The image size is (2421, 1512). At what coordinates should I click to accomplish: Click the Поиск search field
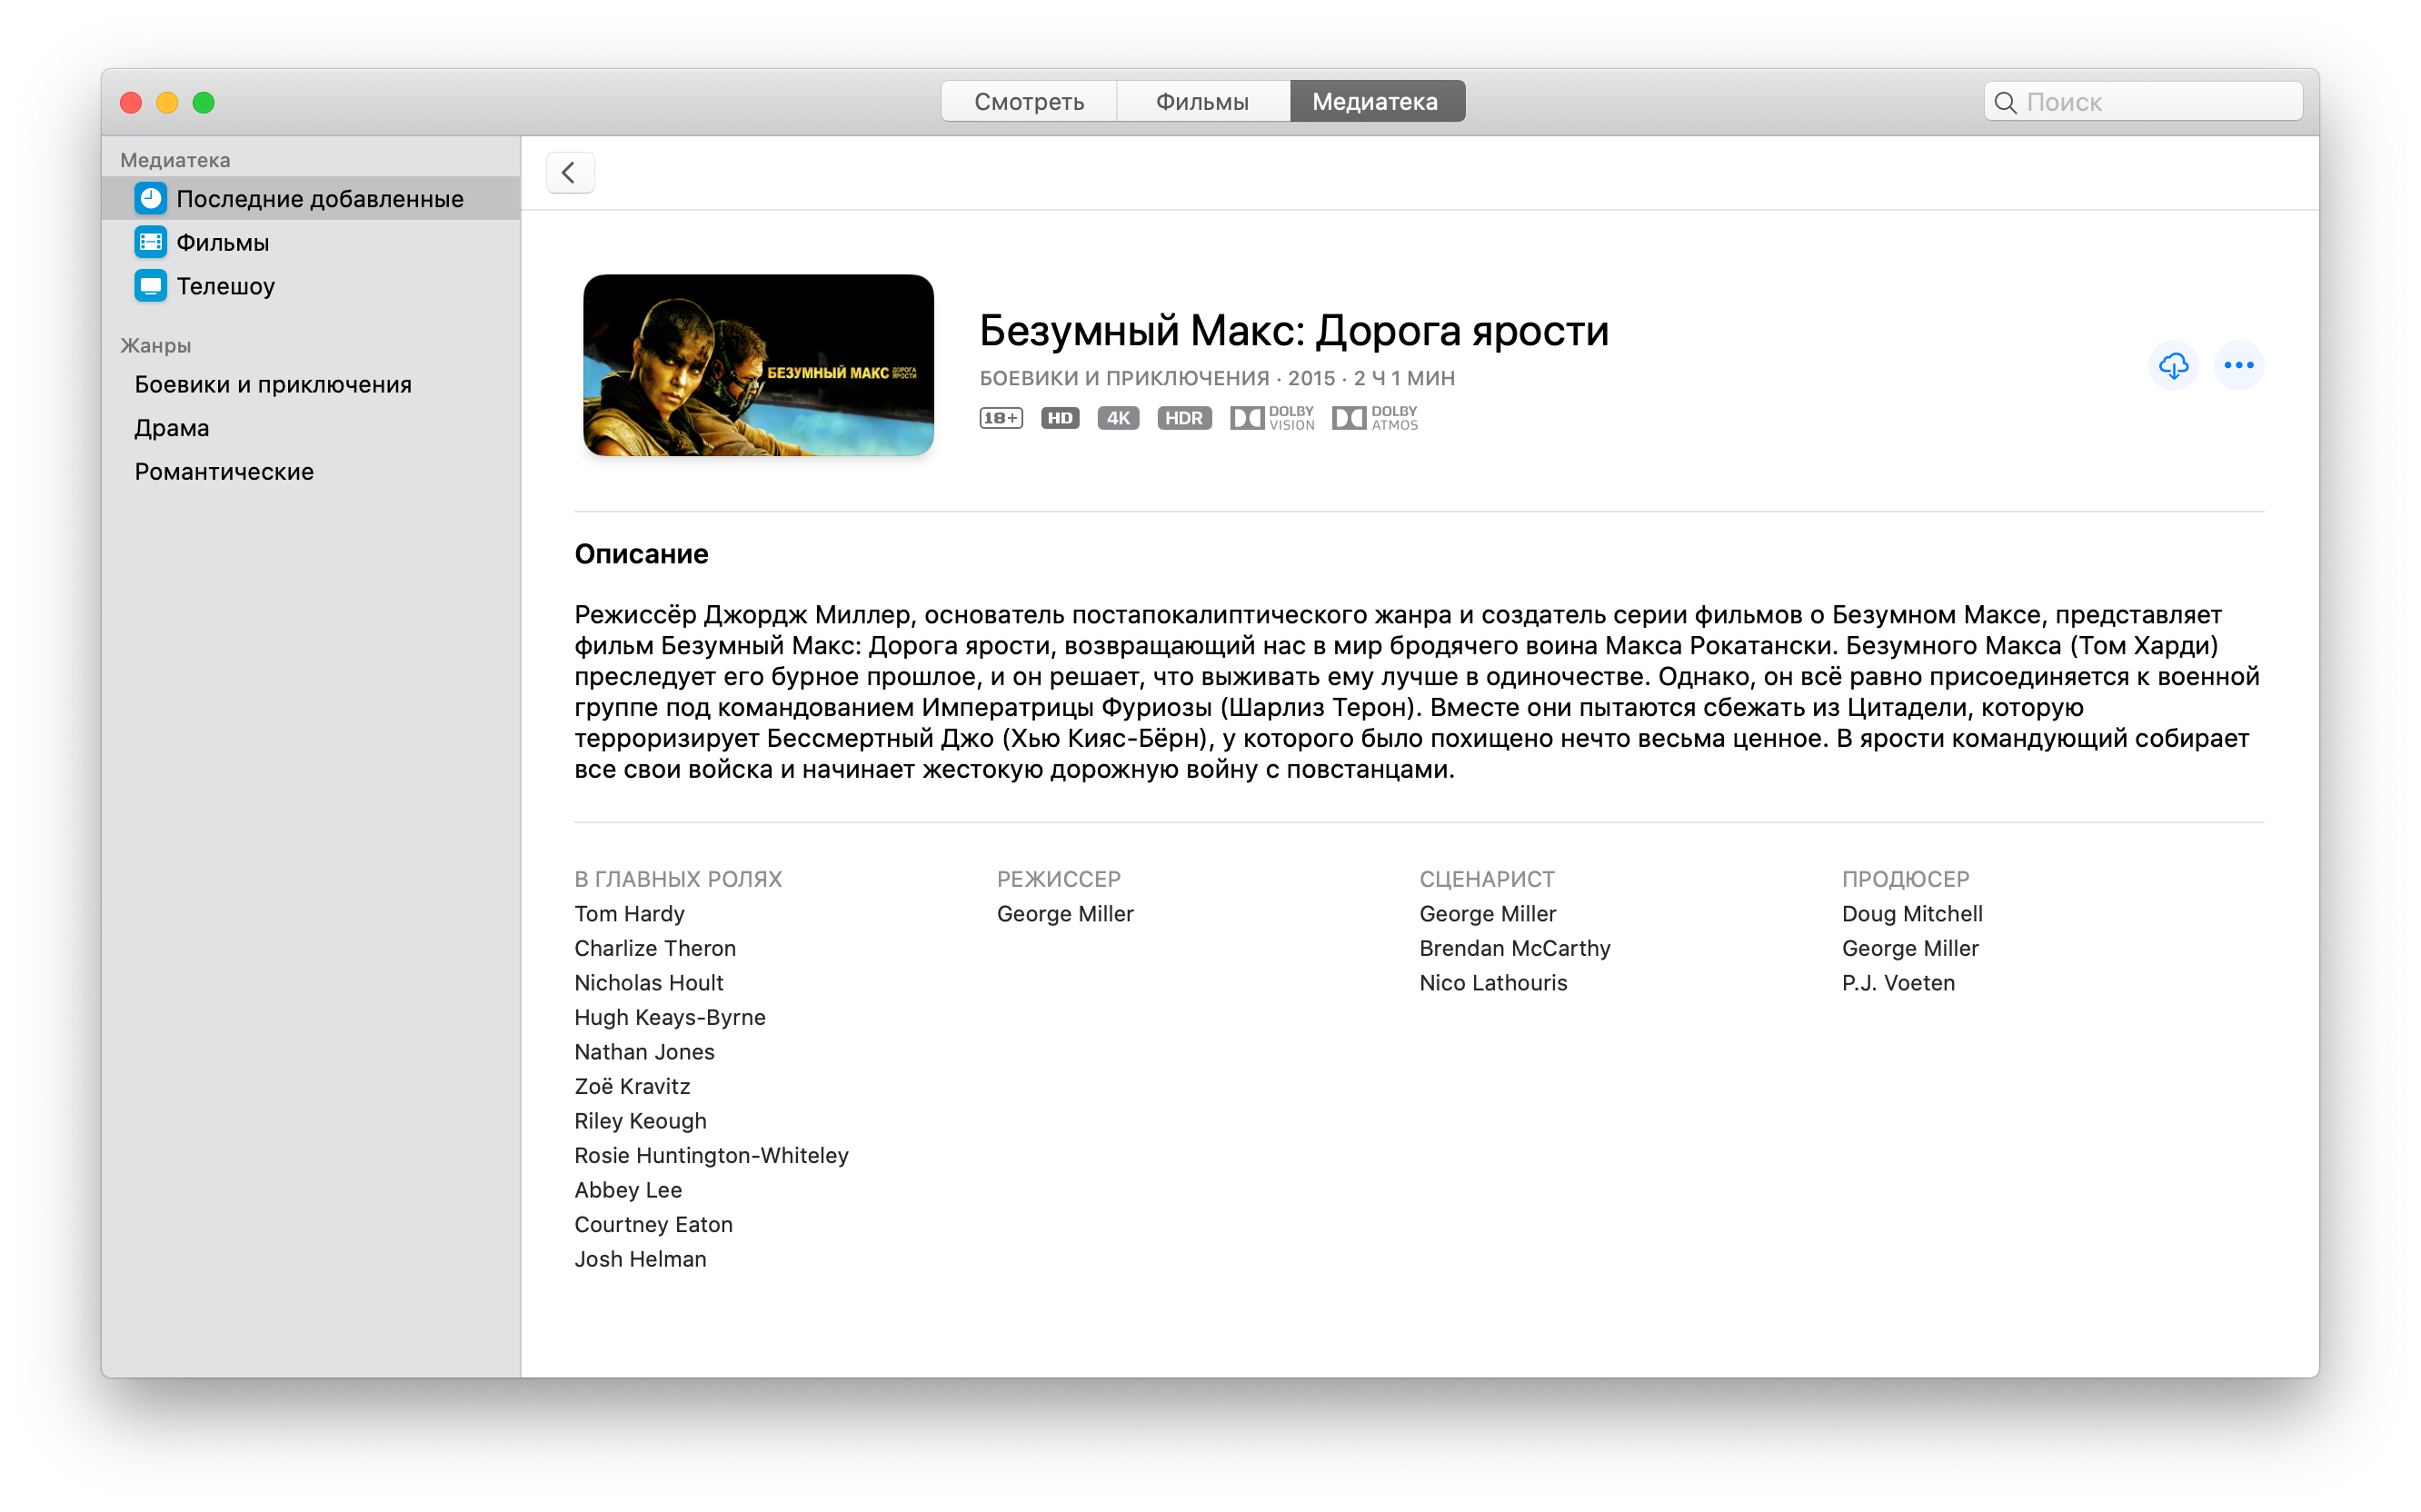tap(2143, 102)
